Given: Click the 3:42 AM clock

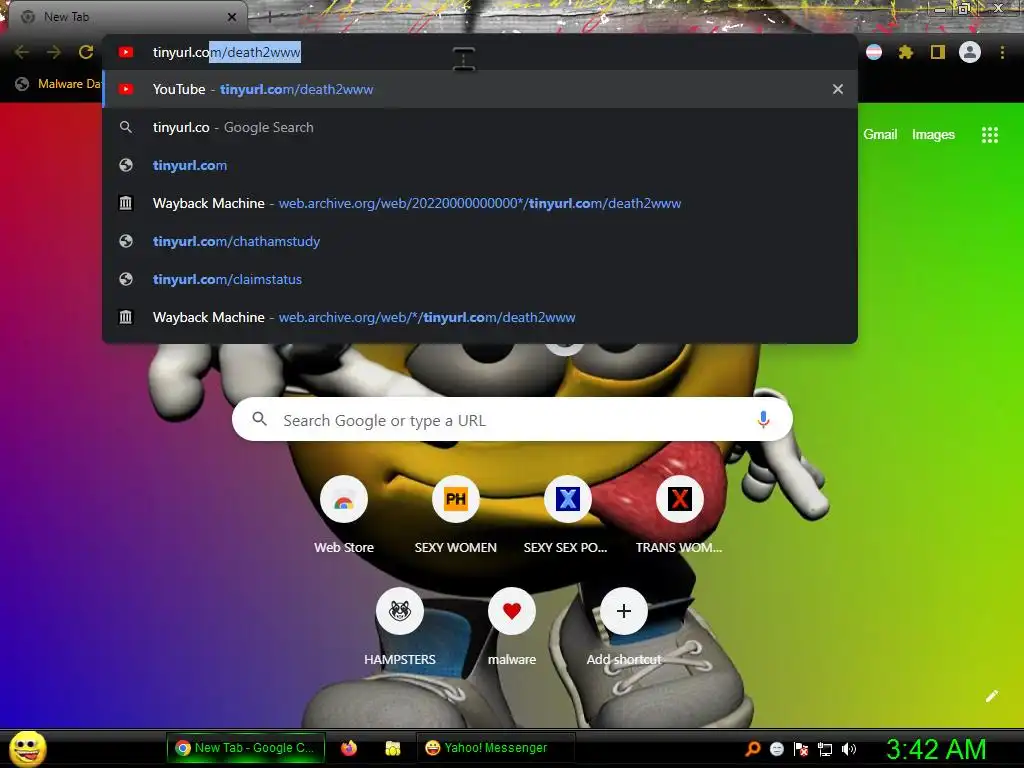Looking at the screenshot, I should click(936, 749).
